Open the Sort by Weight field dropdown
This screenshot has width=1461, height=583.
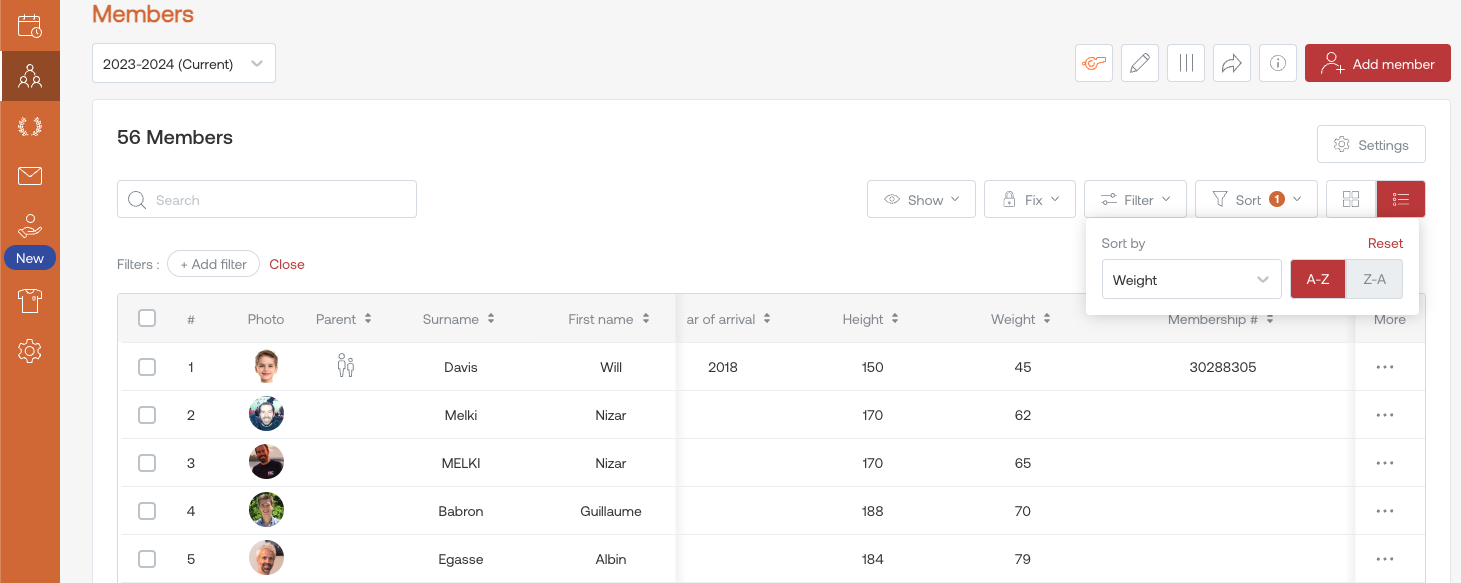(x=1191, y=279)
